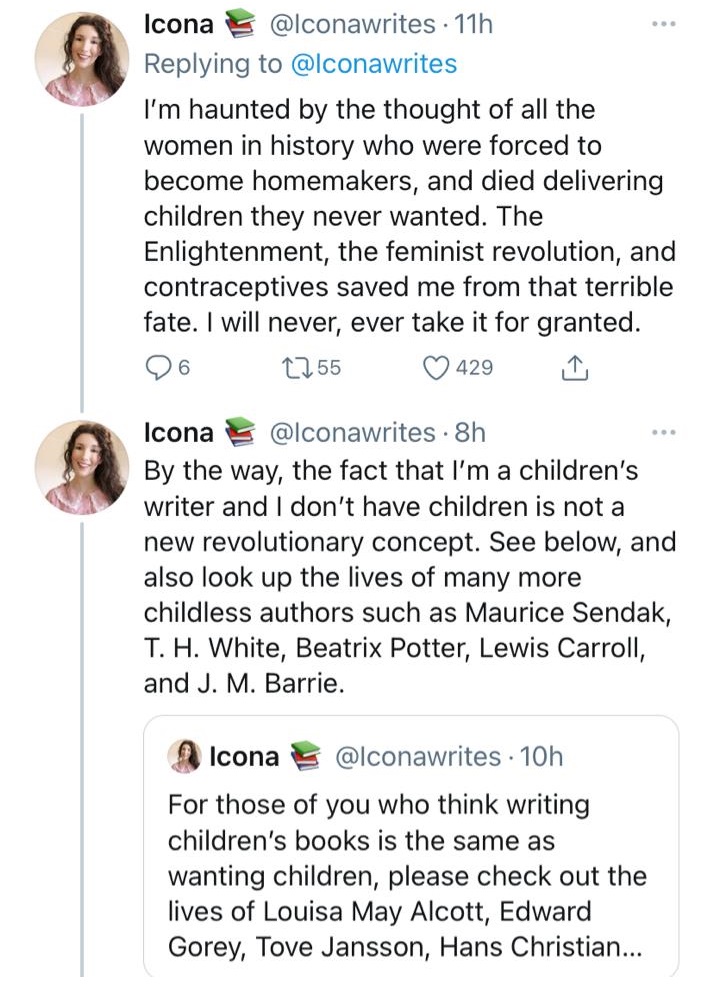This screenshot has width=714, height=995.
Task: Share the first tweet using share icon
Action: pos(574,368)
